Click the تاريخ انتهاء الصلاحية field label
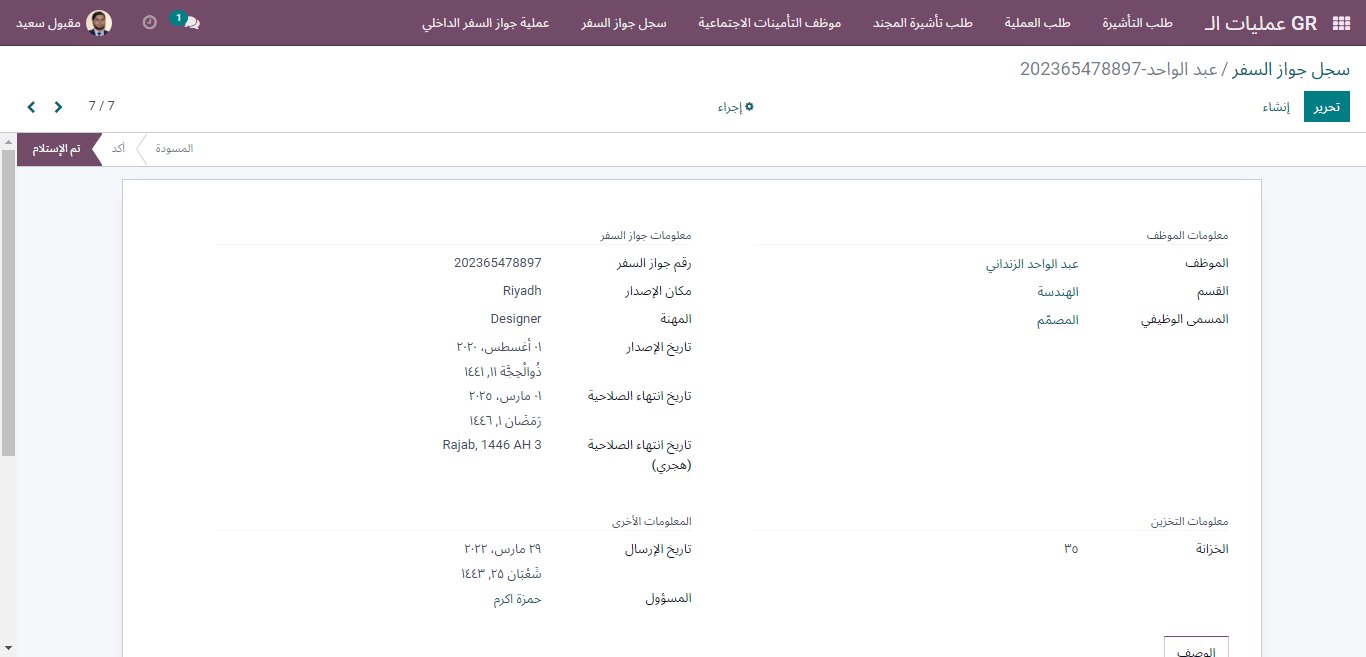Viewport: 1366px width, 657px height. coord(640,396)
